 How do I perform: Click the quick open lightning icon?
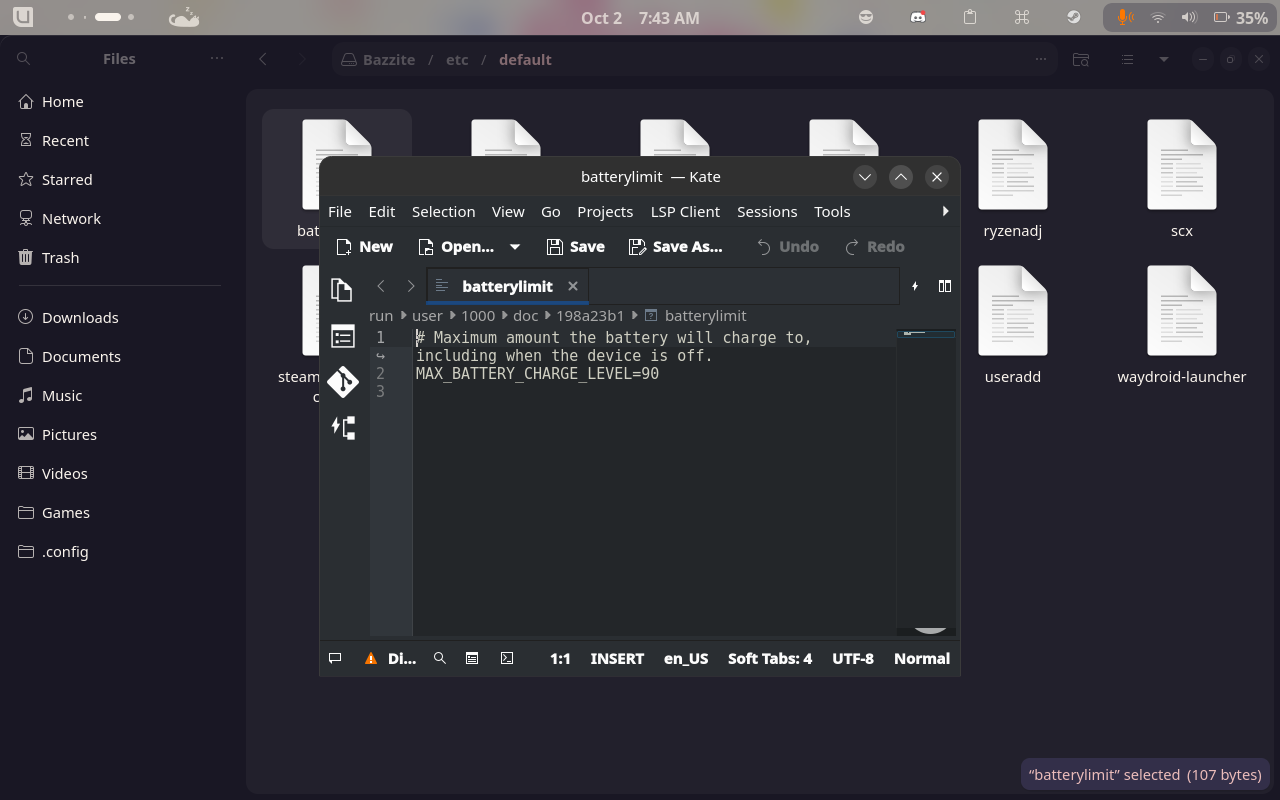click(914, 286)
